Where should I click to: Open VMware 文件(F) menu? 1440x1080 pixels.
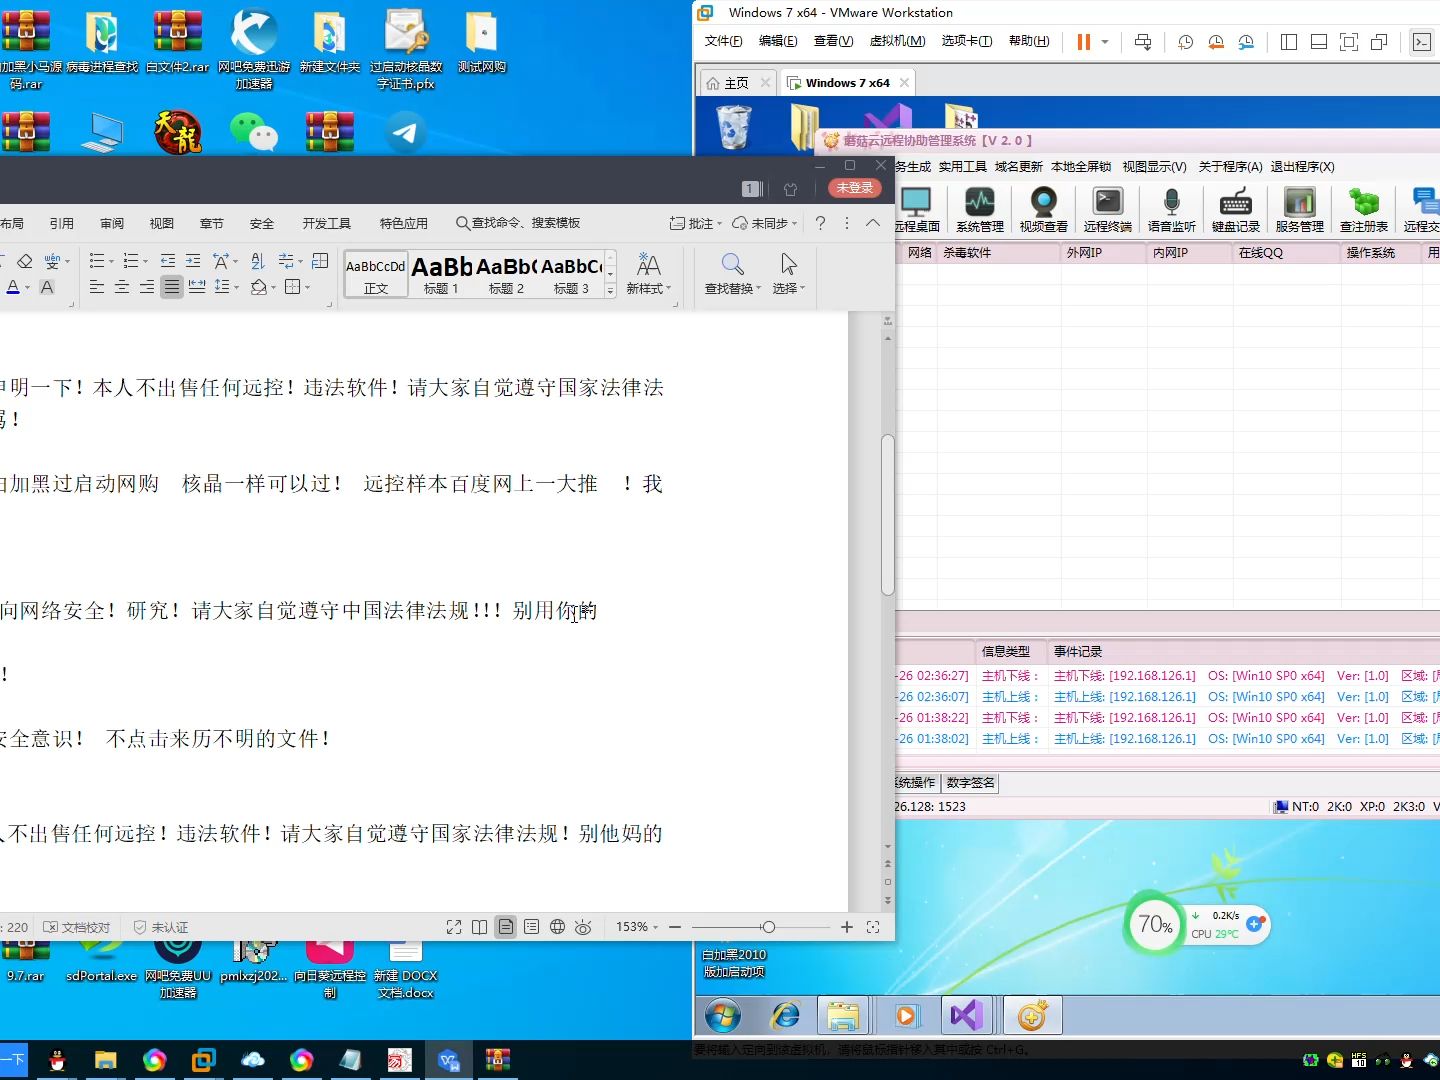(x=723, y=41)
